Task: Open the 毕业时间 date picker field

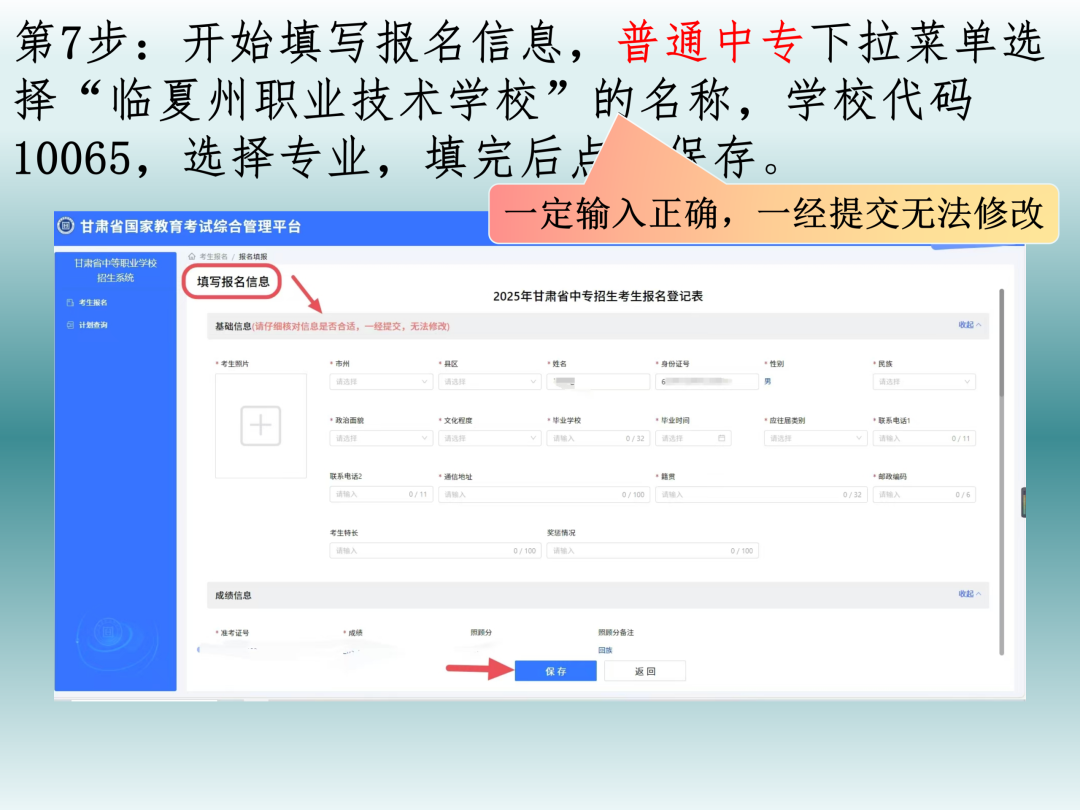Action: point(693,438)
